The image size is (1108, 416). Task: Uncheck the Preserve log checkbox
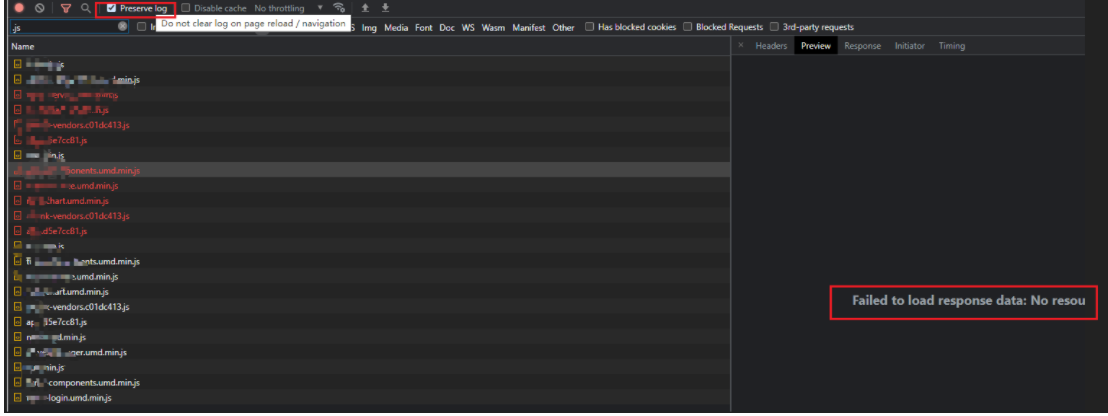point(111,8)
